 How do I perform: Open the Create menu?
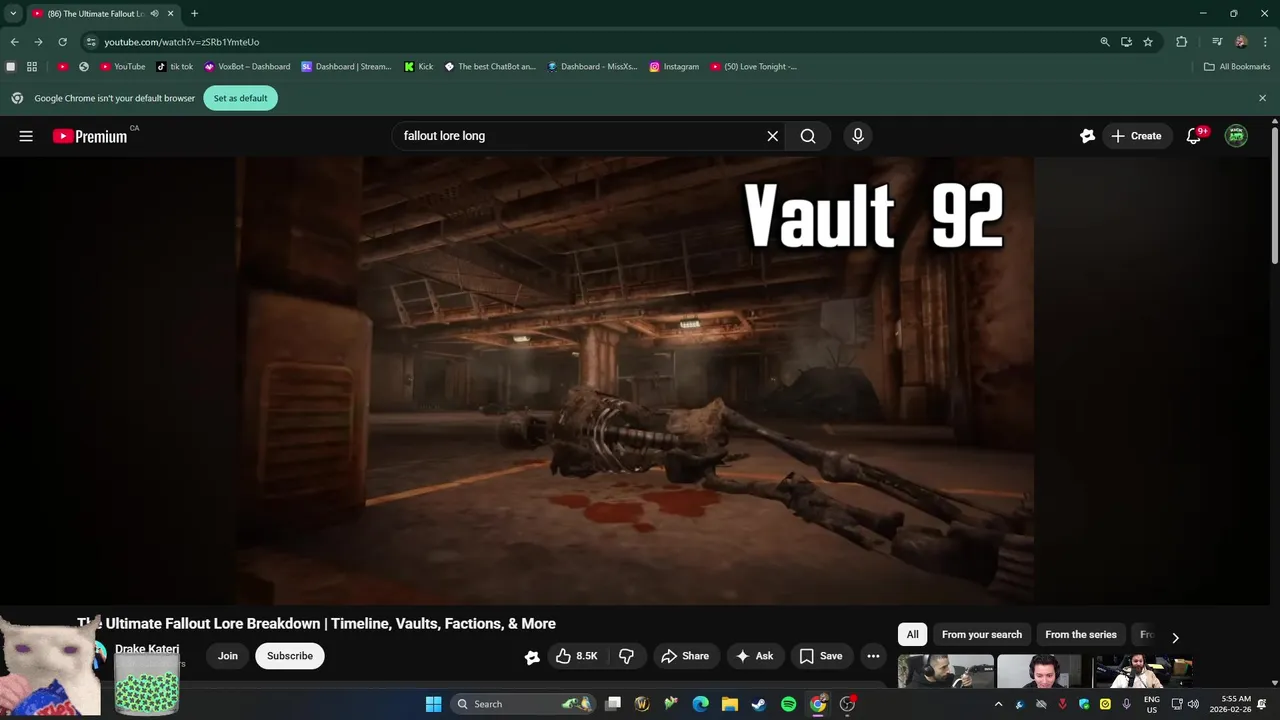(1137, 136)
